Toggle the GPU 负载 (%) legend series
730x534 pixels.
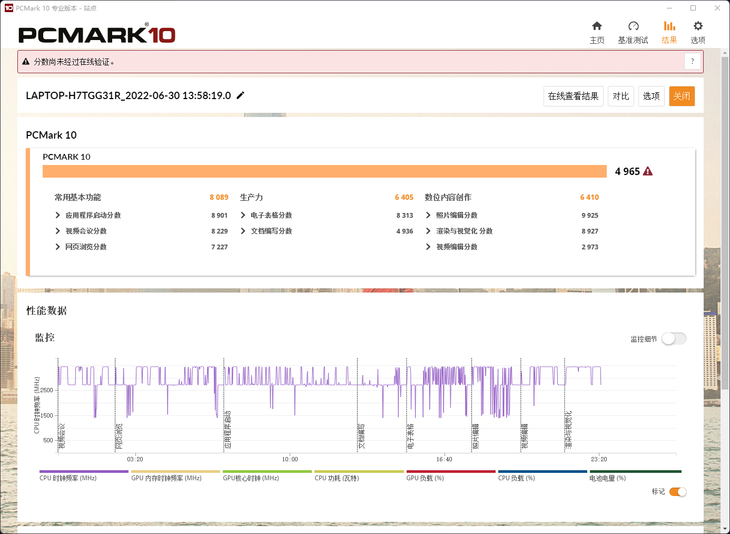(450, 478)
